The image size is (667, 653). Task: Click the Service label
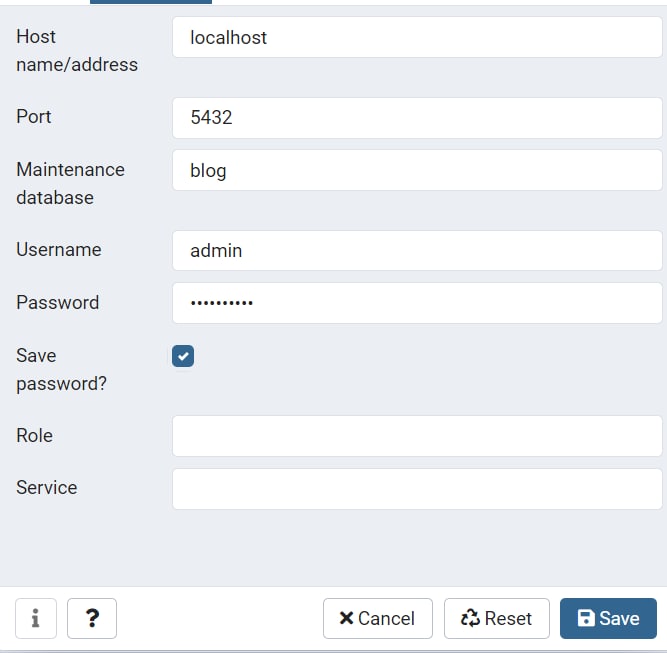[47, 488]
